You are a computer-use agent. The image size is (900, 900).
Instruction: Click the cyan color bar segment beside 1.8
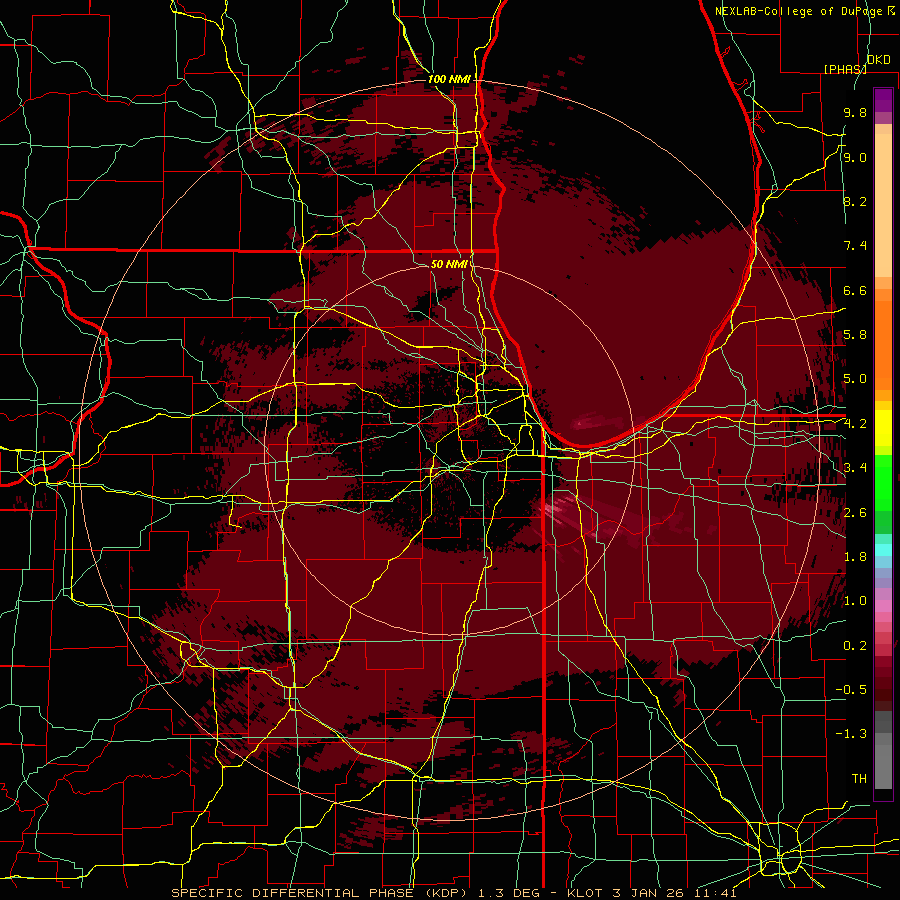coord(883,550)
